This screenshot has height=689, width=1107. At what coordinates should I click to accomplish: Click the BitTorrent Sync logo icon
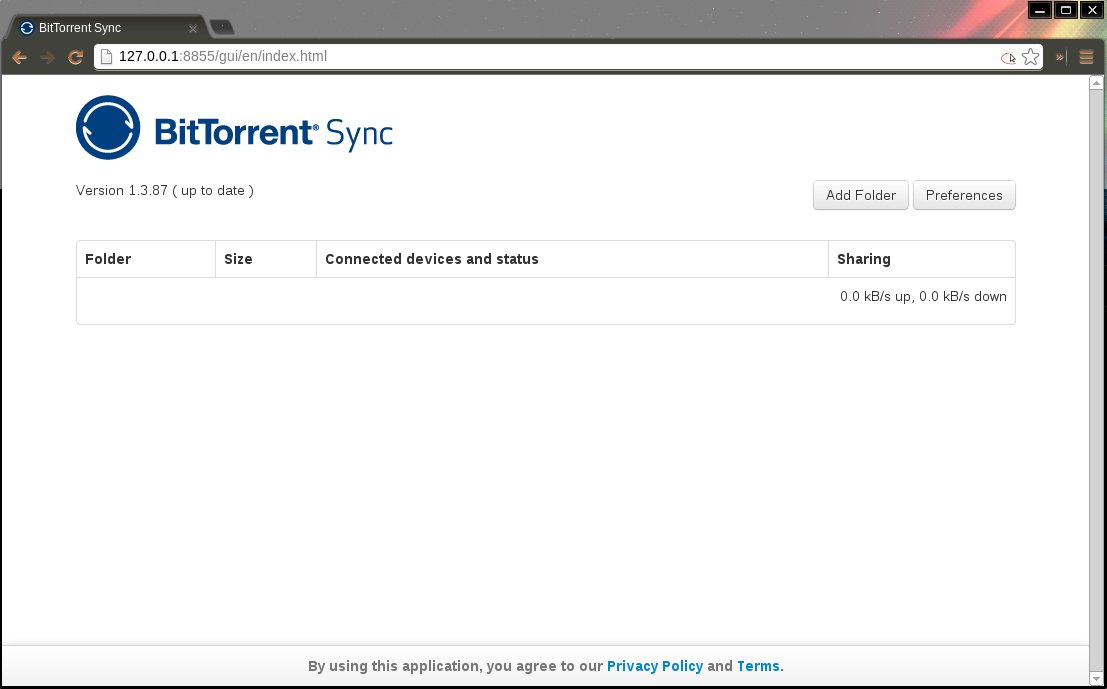coord(108,128)
